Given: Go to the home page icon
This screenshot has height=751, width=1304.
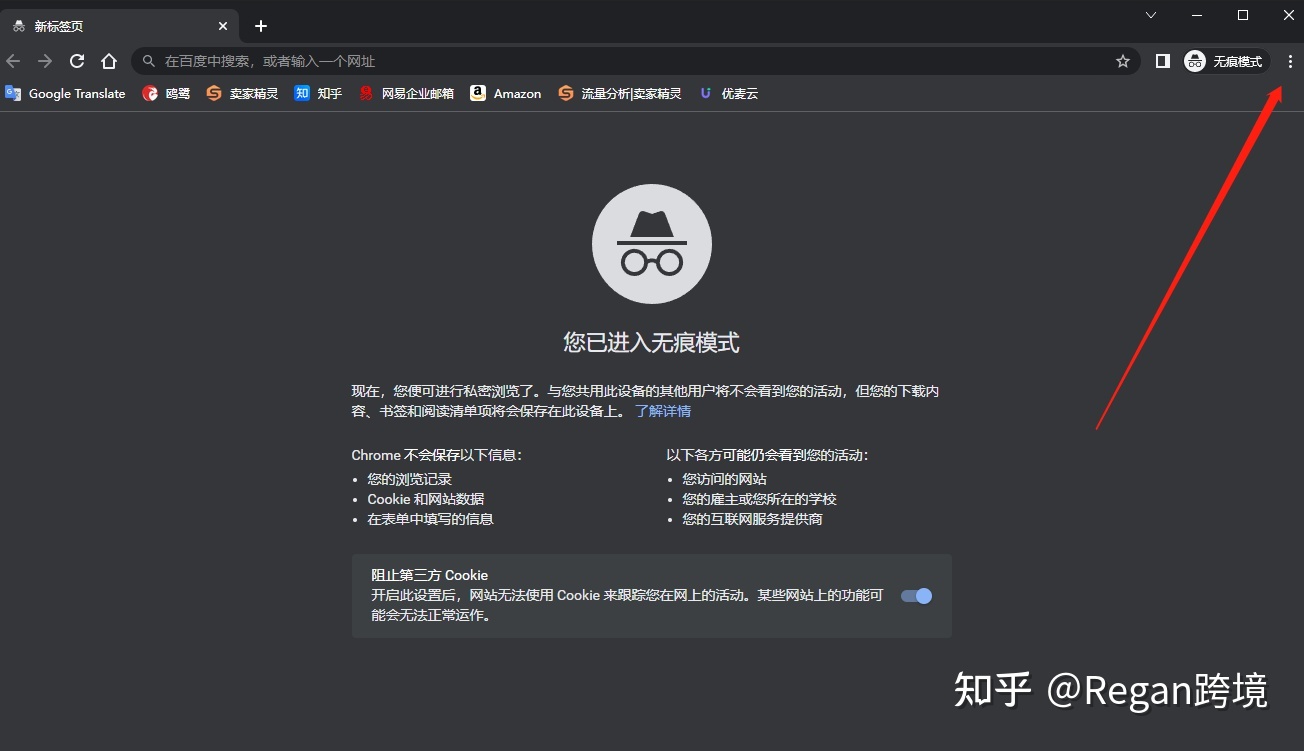Looking at the screenshot, I should click(x=109, y=61).
